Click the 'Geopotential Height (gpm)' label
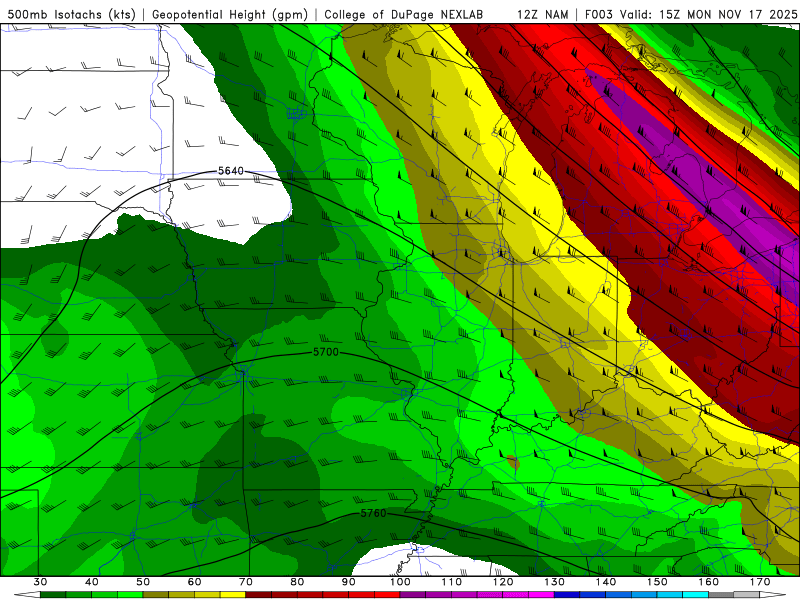 (230, 14)
